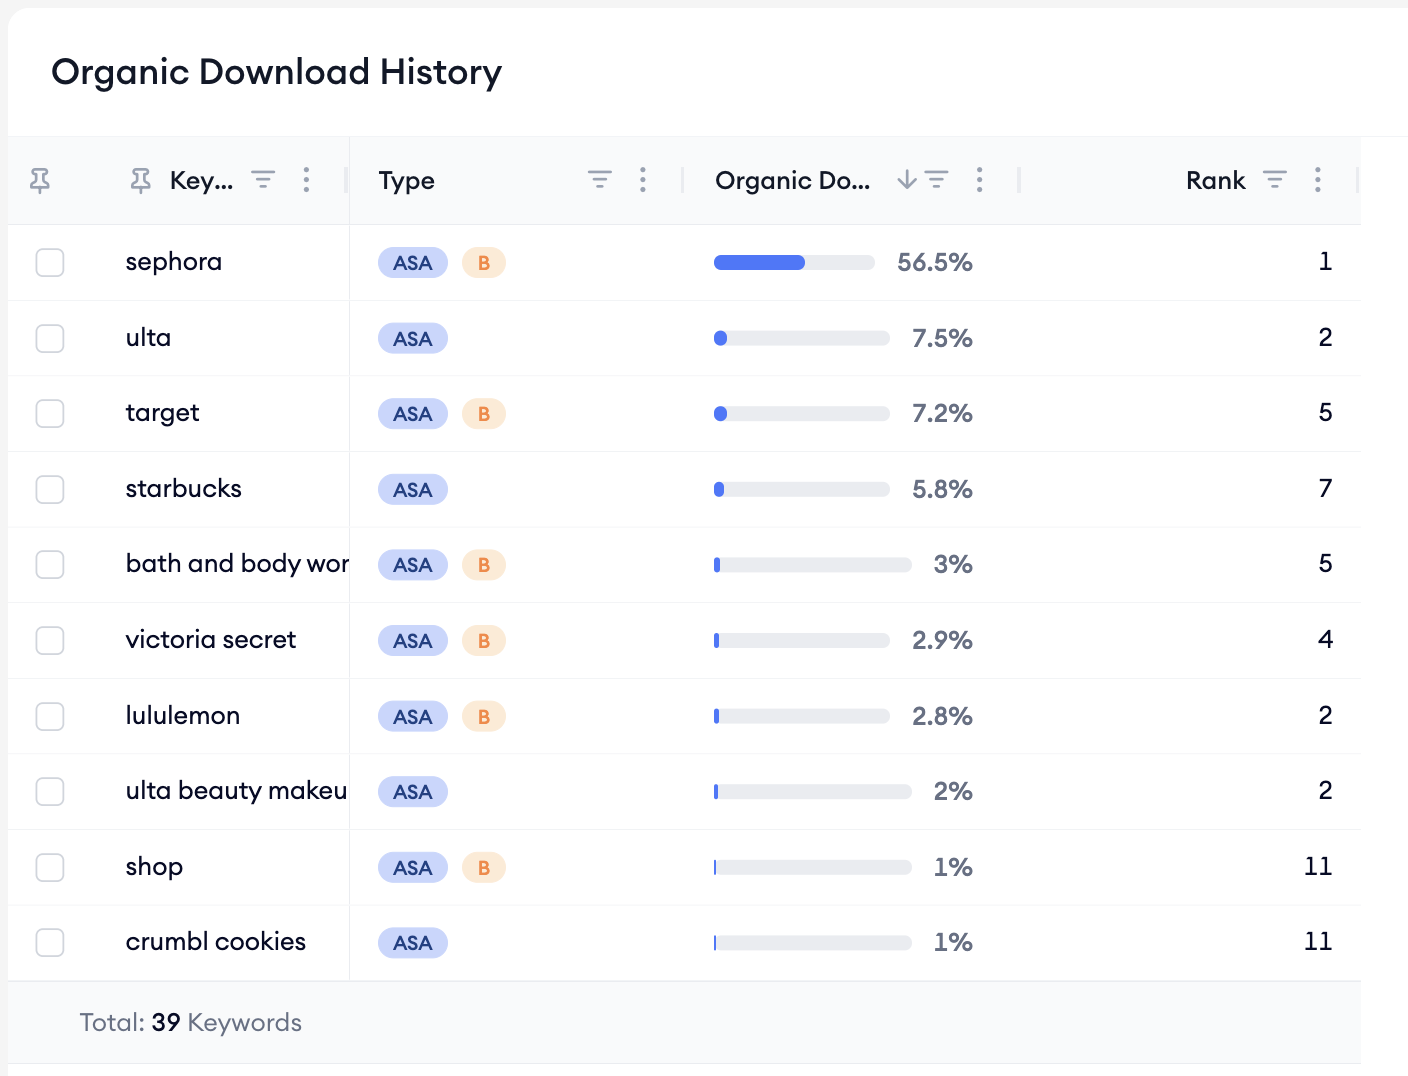Image resolution: width=1408 pixels, height=1076 pixels.
Task: Check the bath and body works checkbox
Action: click(x=50, y=564)
